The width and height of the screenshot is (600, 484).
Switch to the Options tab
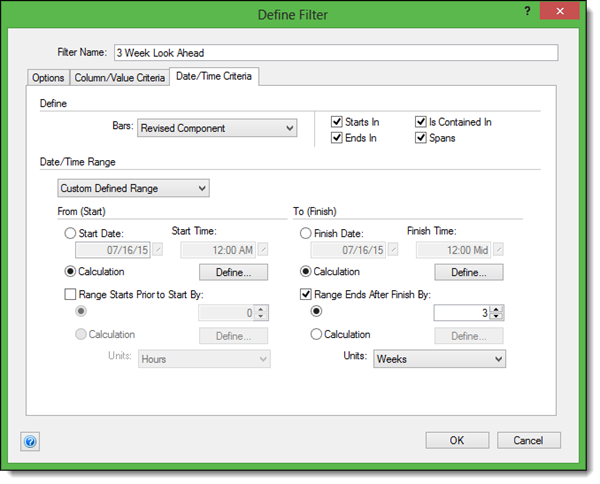coord(48,78)
